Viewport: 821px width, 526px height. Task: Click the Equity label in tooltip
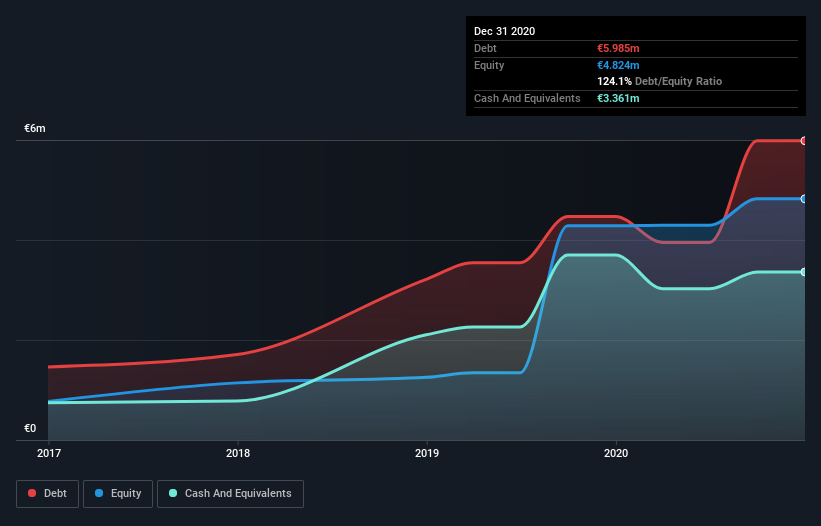point(489,65)
